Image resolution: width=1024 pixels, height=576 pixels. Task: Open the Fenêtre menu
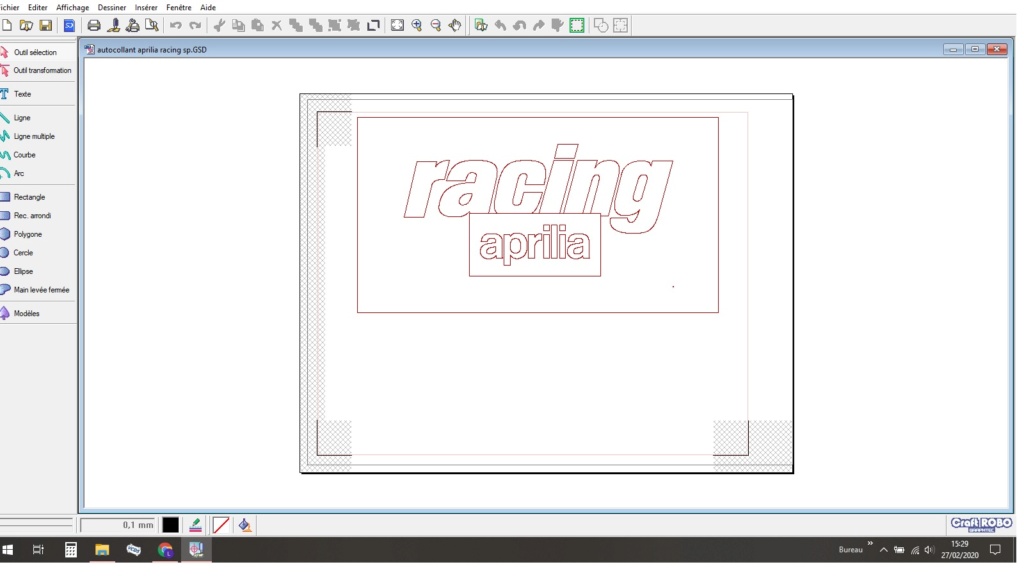click(179, 8)
